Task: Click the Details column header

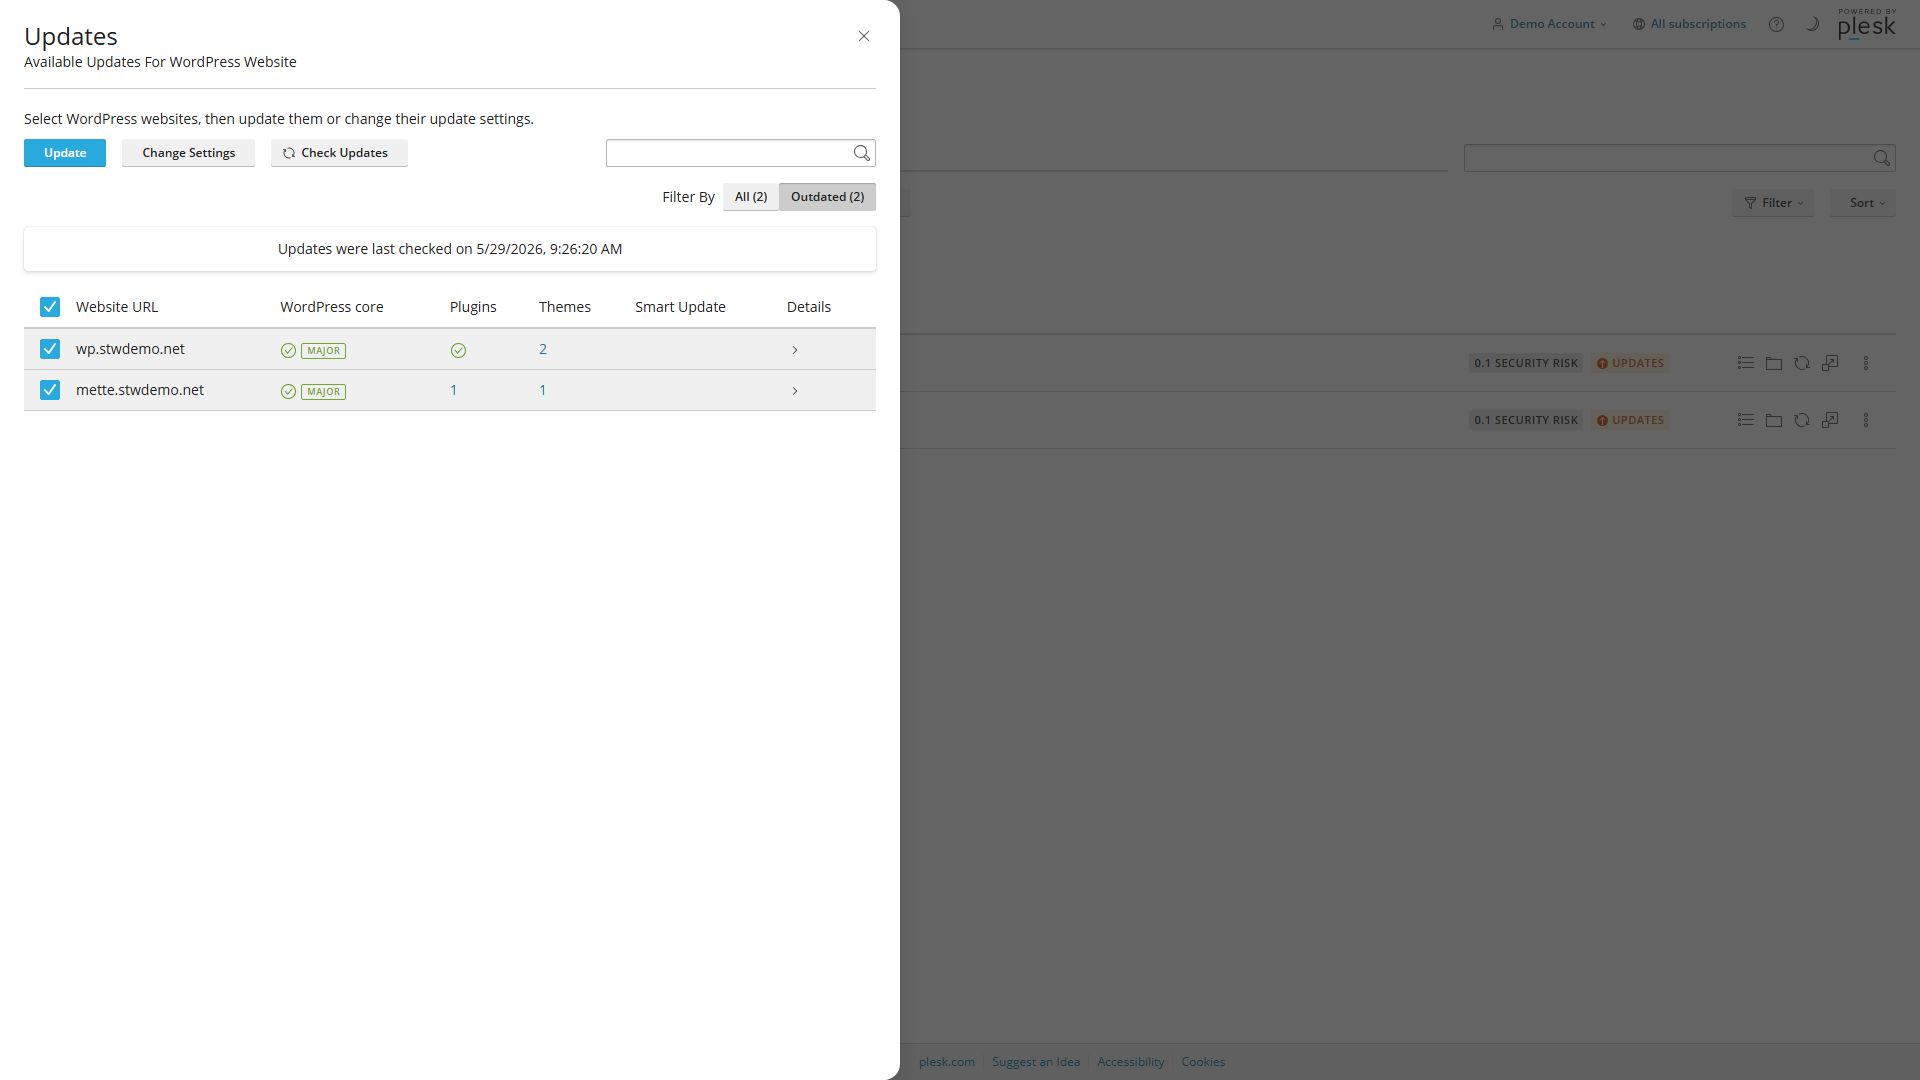Action: tap(809, 307)
